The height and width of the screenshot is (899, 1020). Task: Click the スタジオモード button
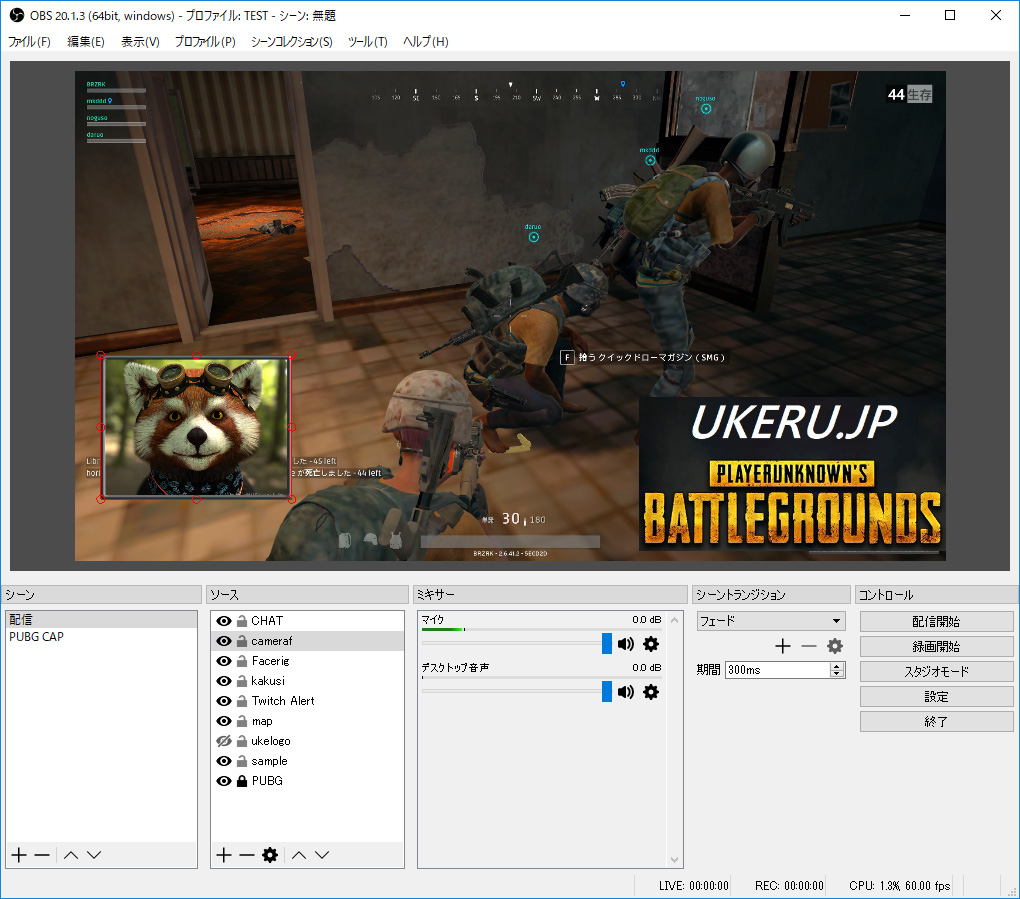936,672
